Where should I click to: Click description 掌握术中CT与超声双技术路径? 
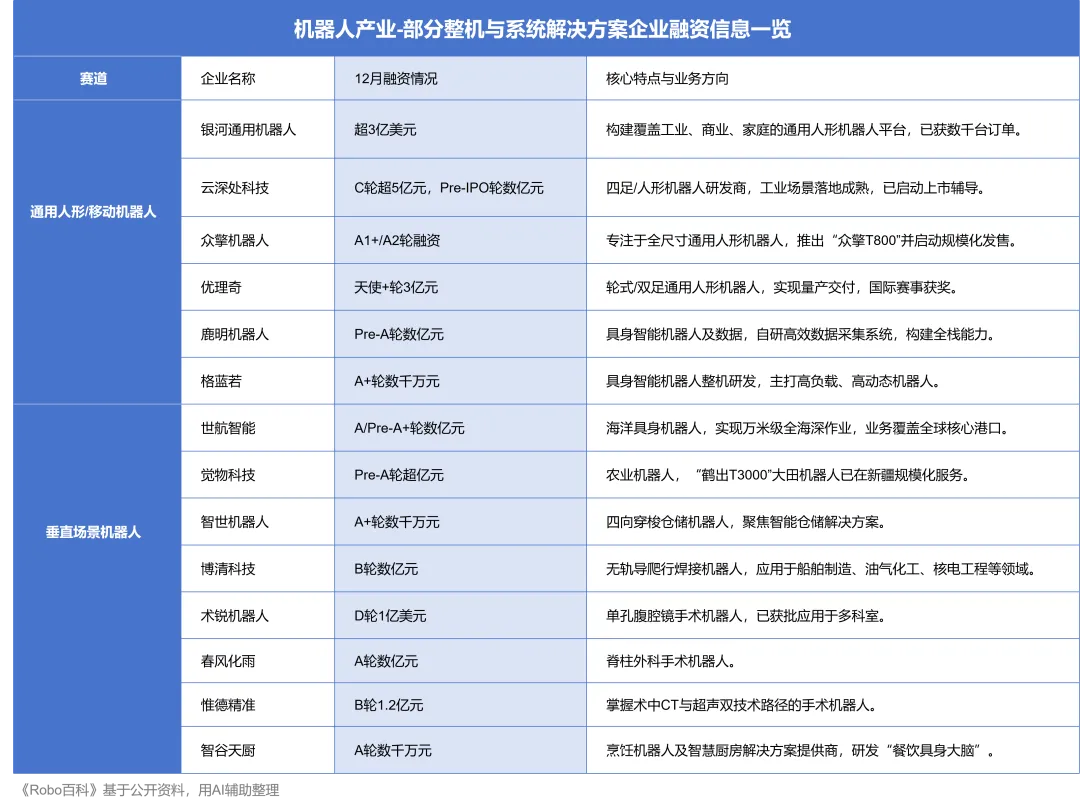pos(742,705)
